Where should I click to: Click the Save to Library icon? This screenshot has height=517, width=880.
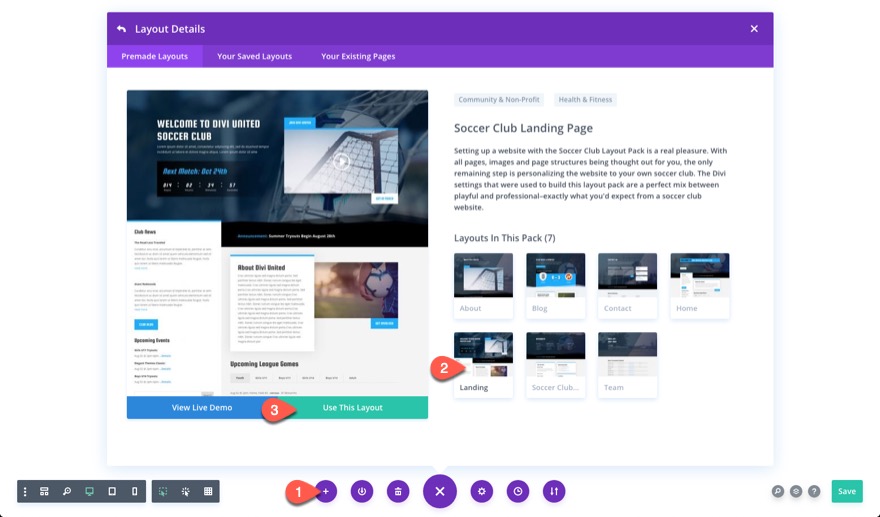tap(362, 491)
